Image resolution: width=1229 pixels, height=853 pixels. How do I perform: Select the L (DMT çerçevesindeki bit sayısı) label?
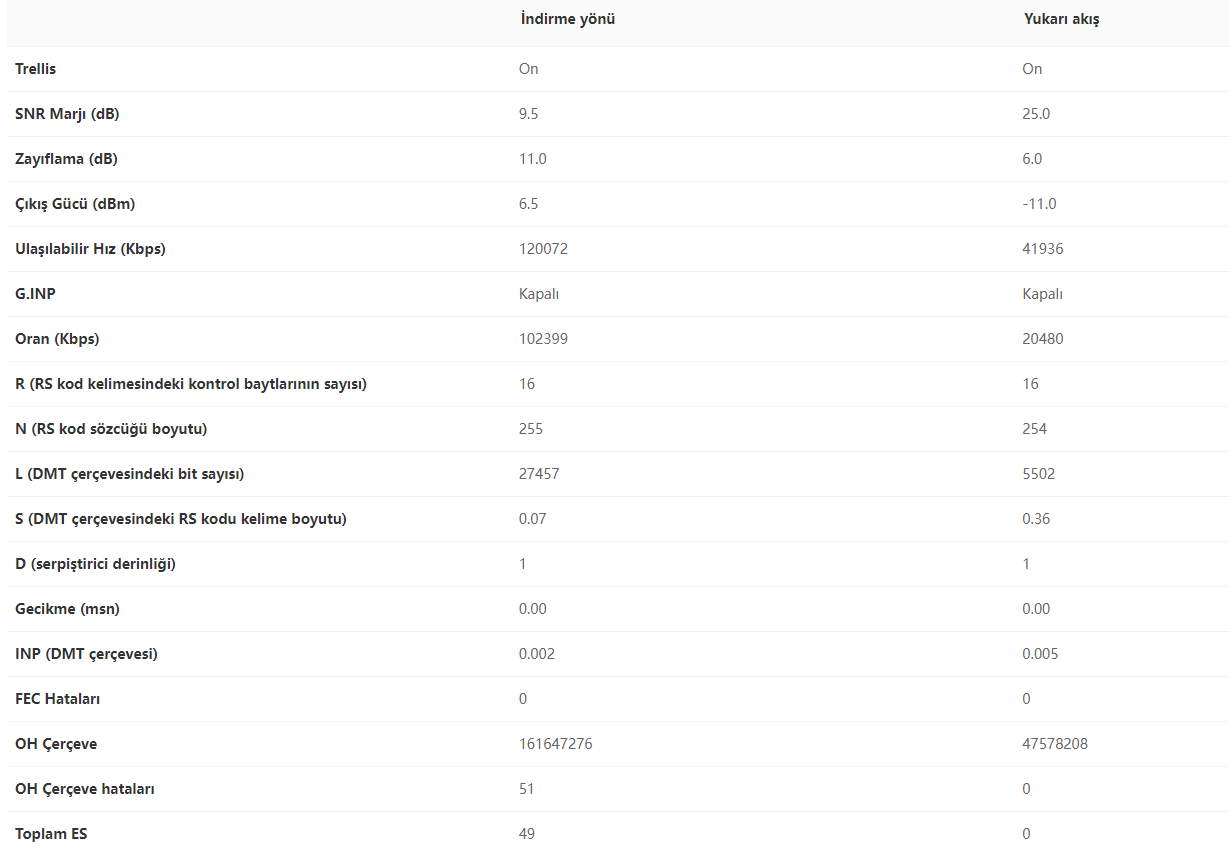pos(130,474)
